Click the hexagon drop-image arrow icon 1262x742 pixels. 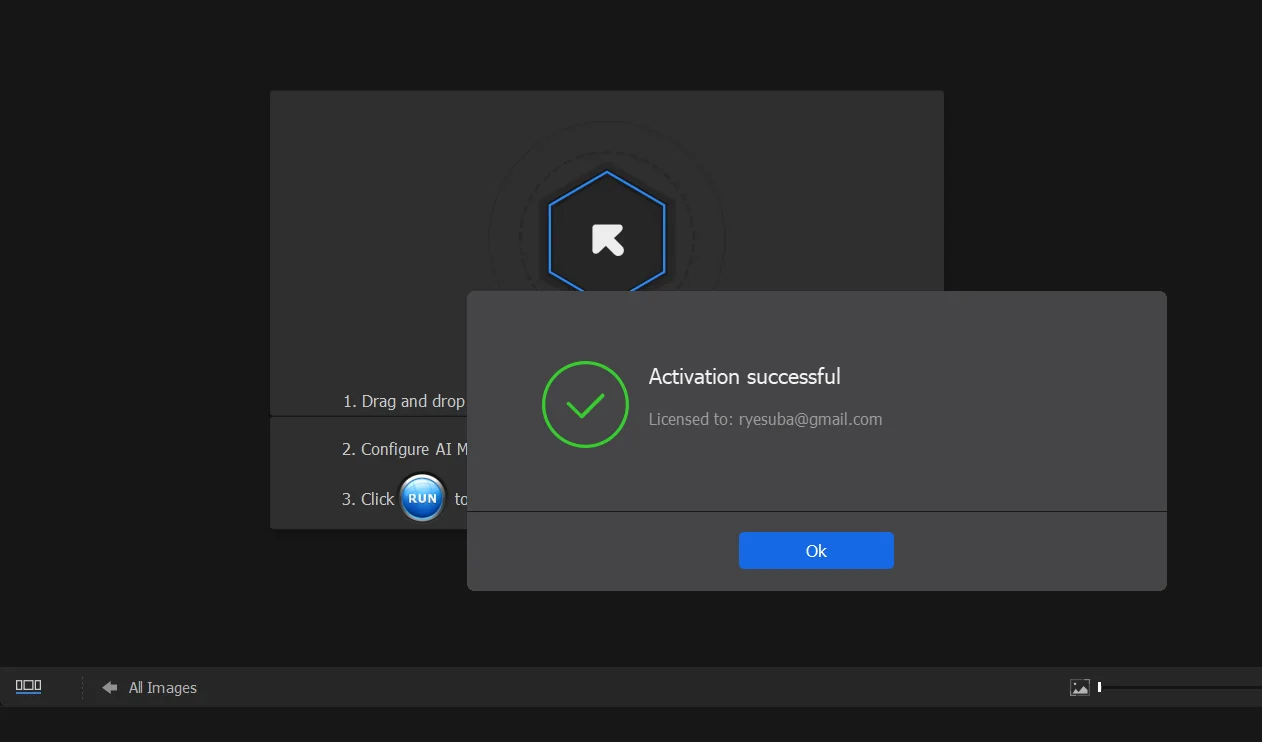tap(607, 239)
